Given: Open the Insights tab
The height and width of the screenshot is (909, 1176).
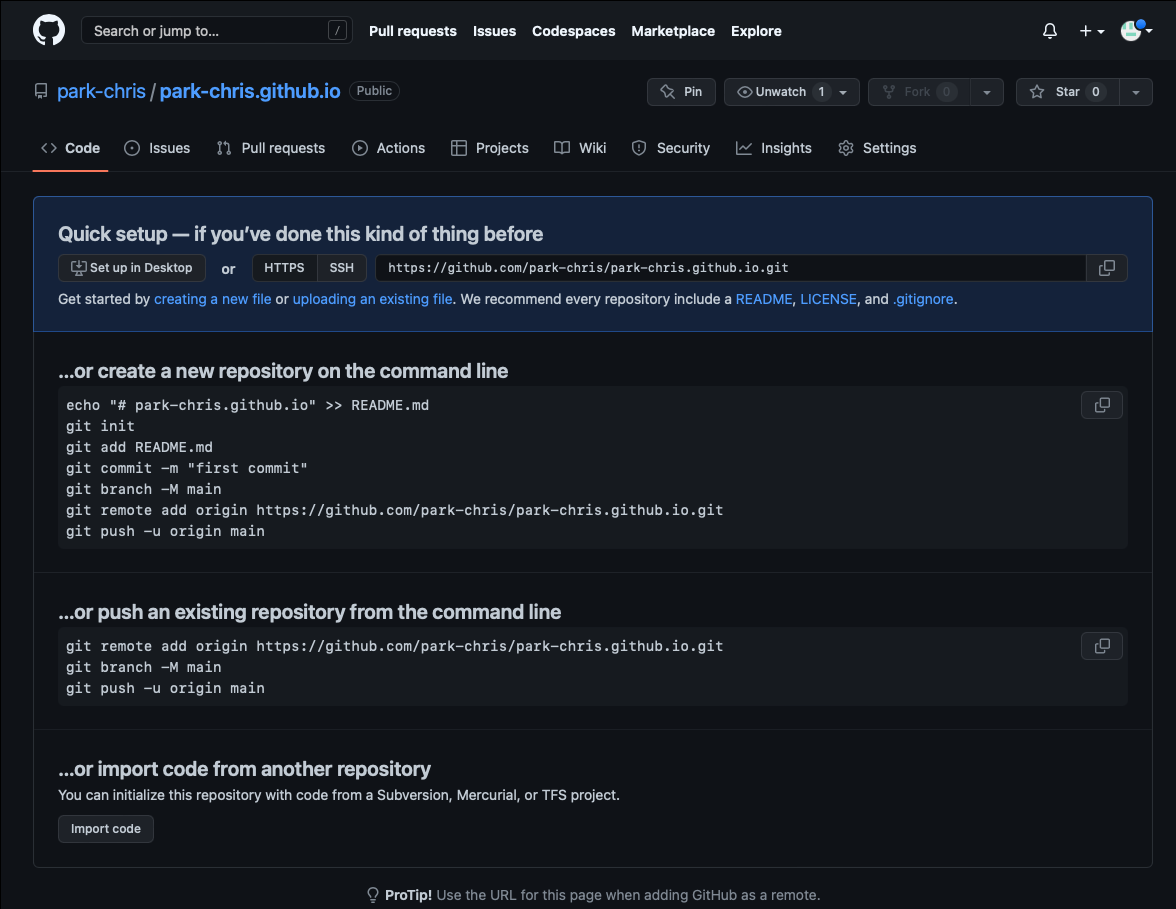Looking at the screenshot, I should pos(774,148).
